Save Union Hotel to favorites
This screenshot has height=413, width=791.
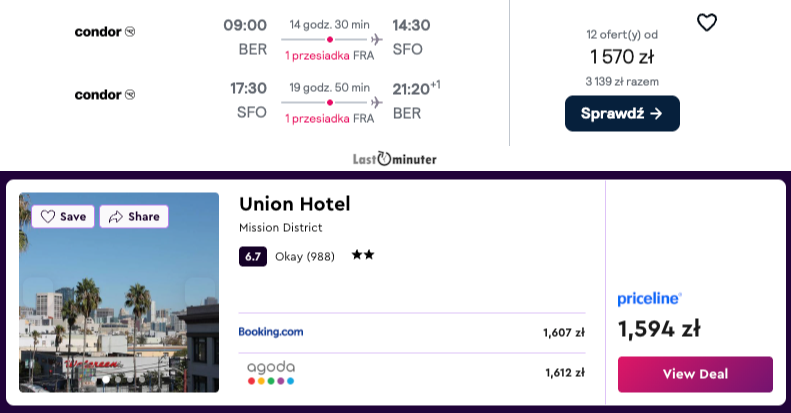(x=63, y=216)
